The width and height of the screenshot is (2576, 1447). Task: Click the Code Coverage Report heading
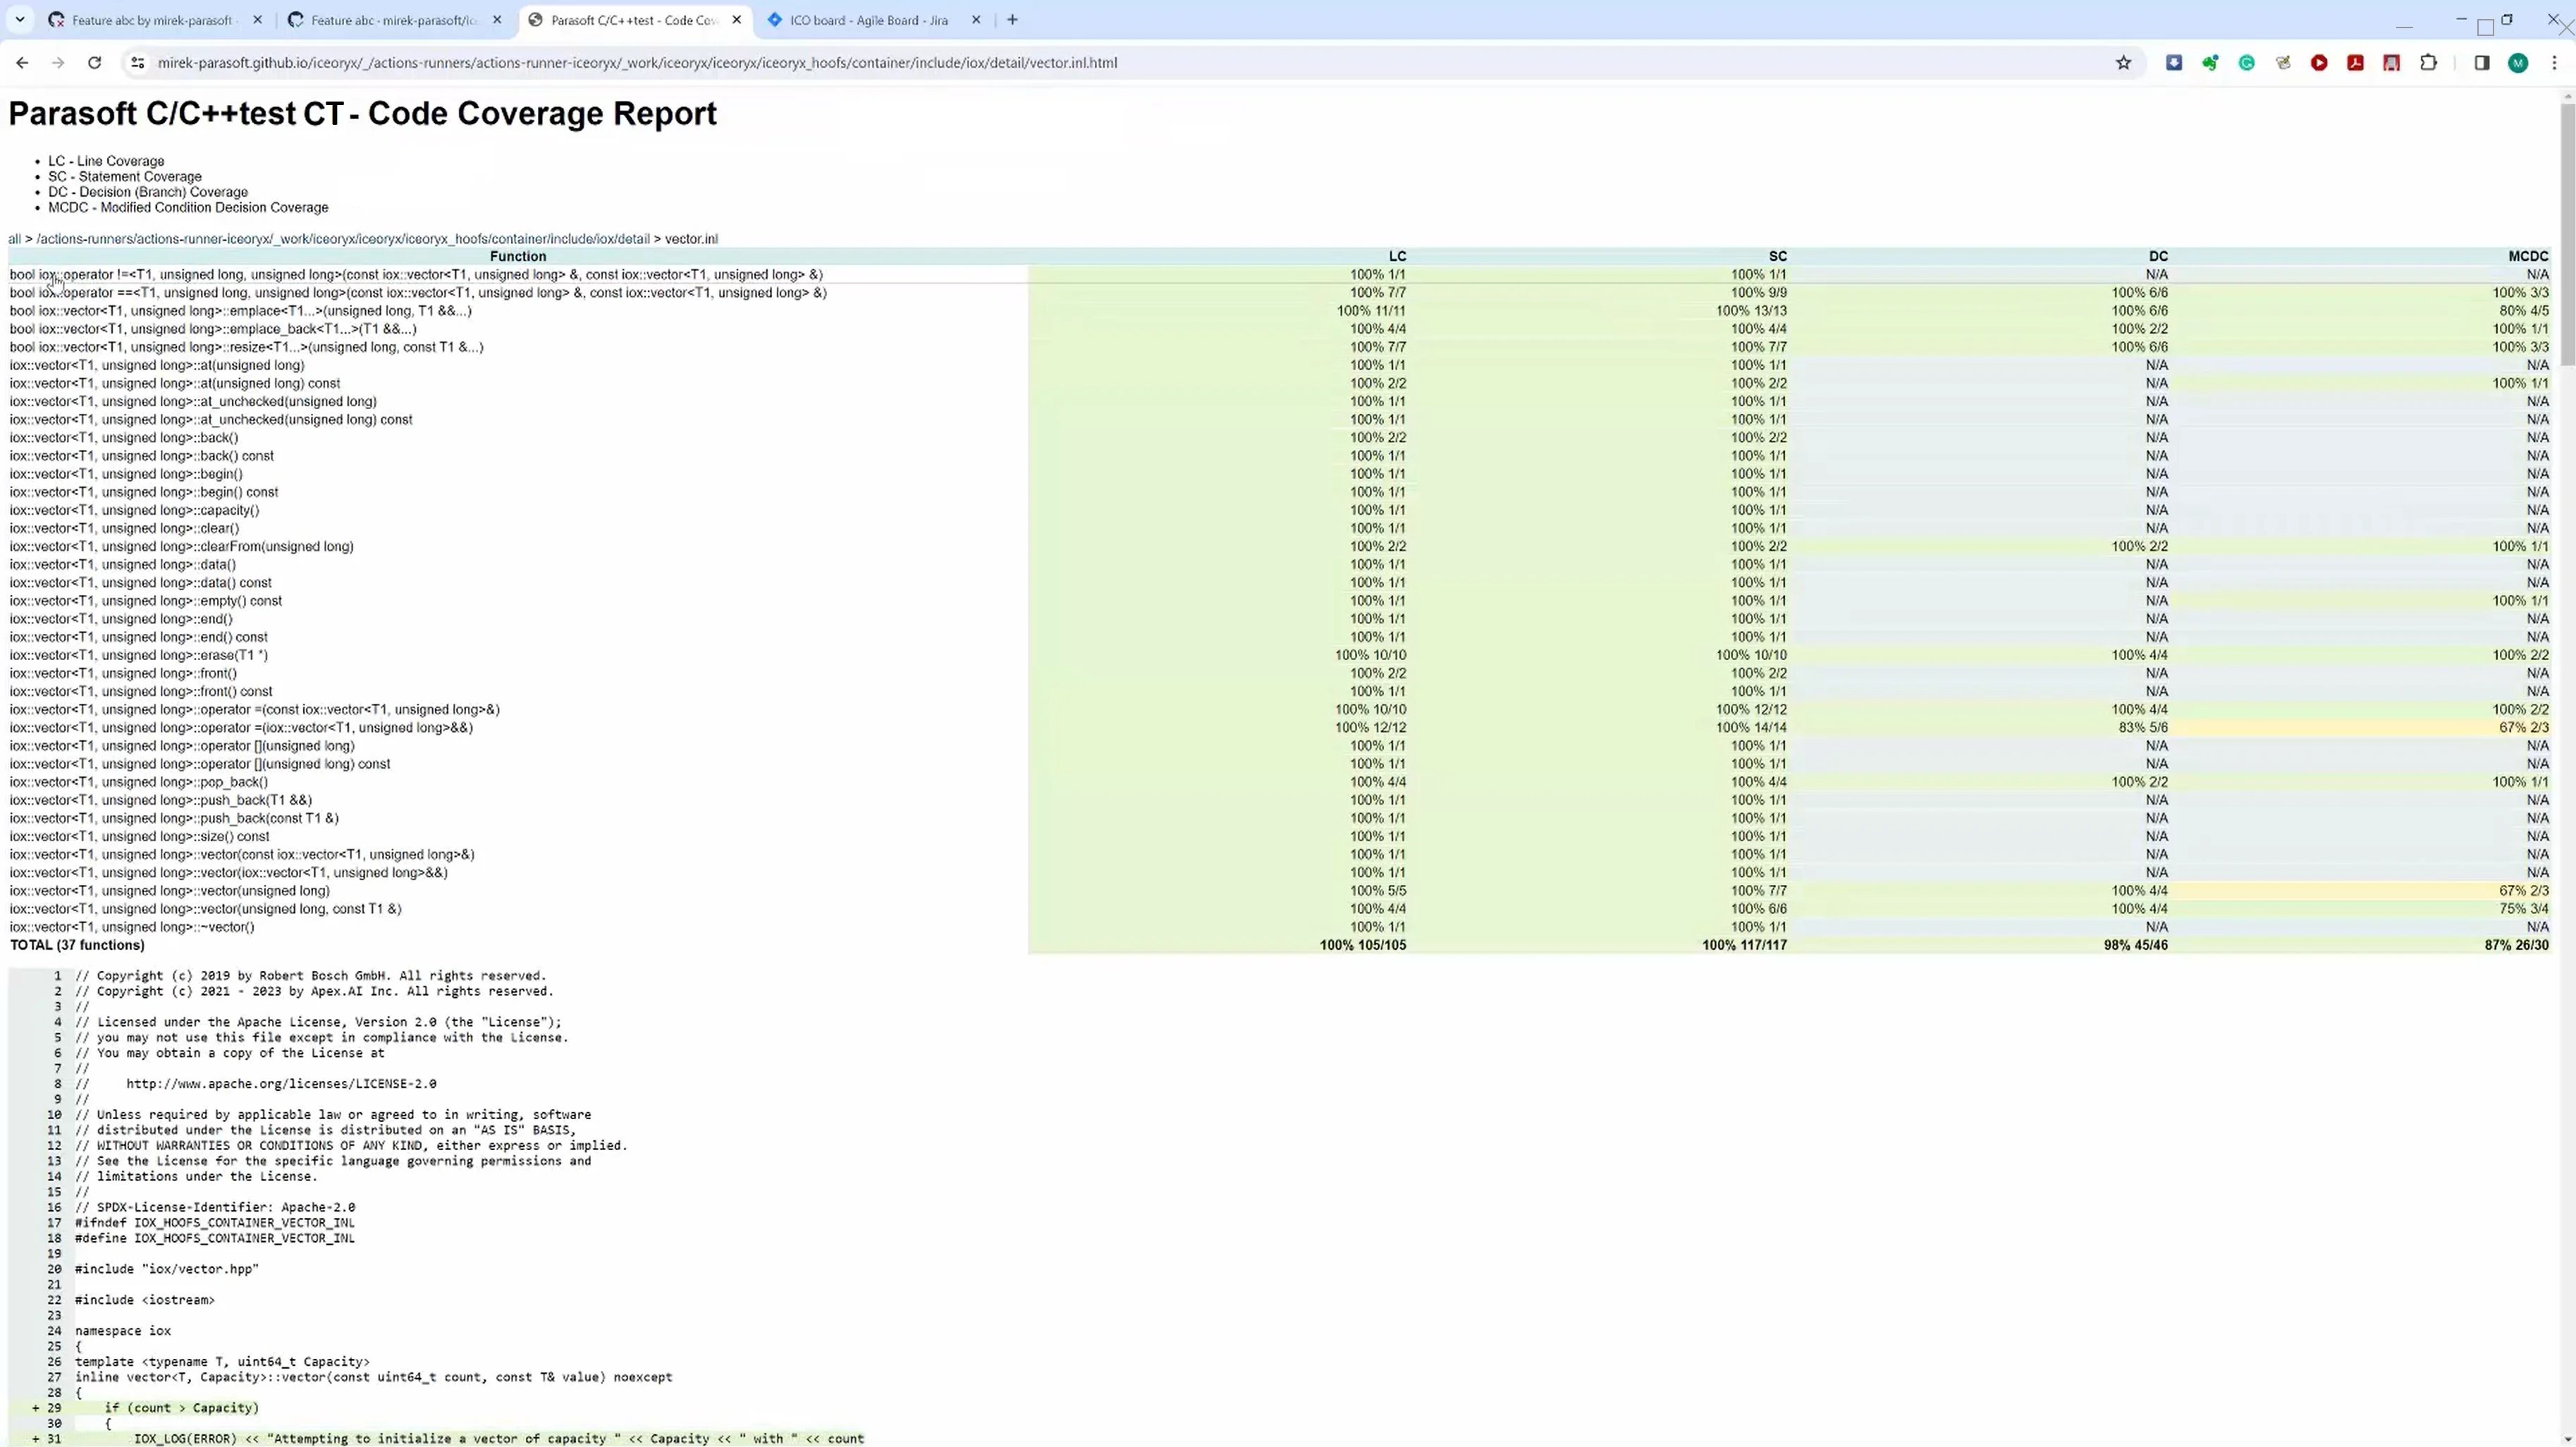click(362, 113)
